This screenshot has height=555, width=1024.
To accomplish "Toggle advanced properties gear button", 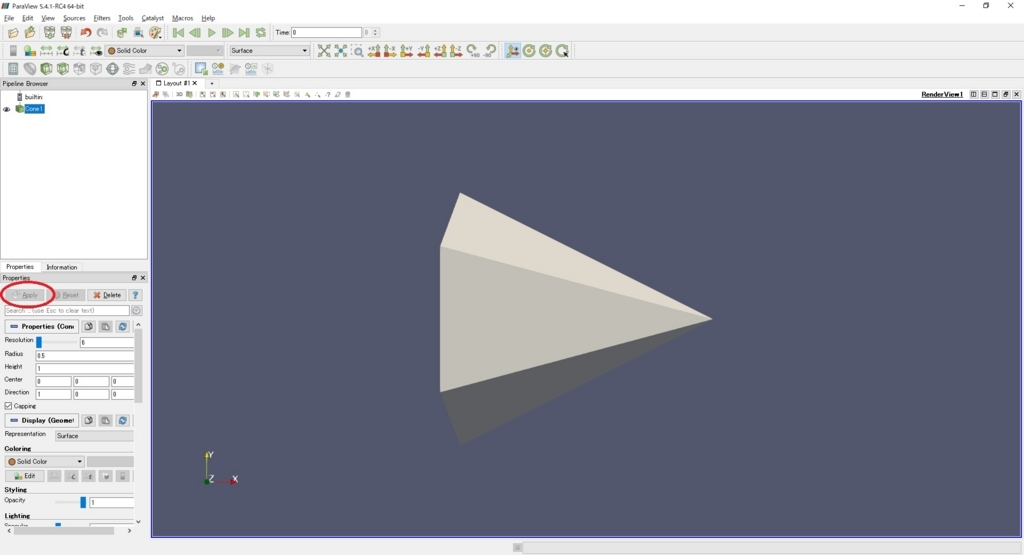I will (136, 311).
